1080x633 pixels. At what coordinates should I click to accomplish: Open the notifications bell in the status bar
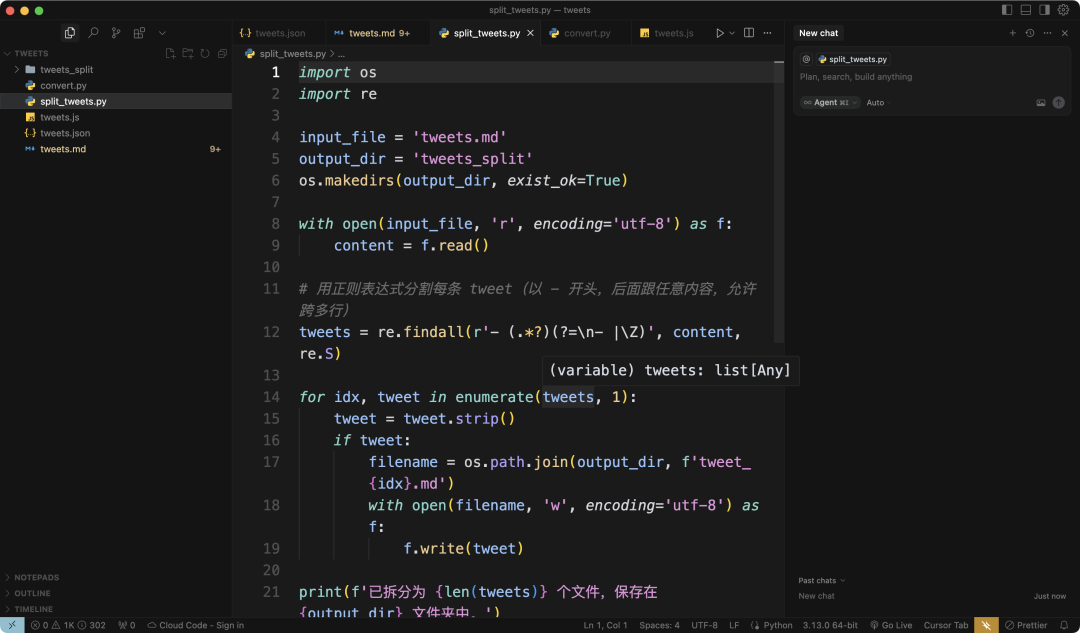click(x=1064, y=625)
